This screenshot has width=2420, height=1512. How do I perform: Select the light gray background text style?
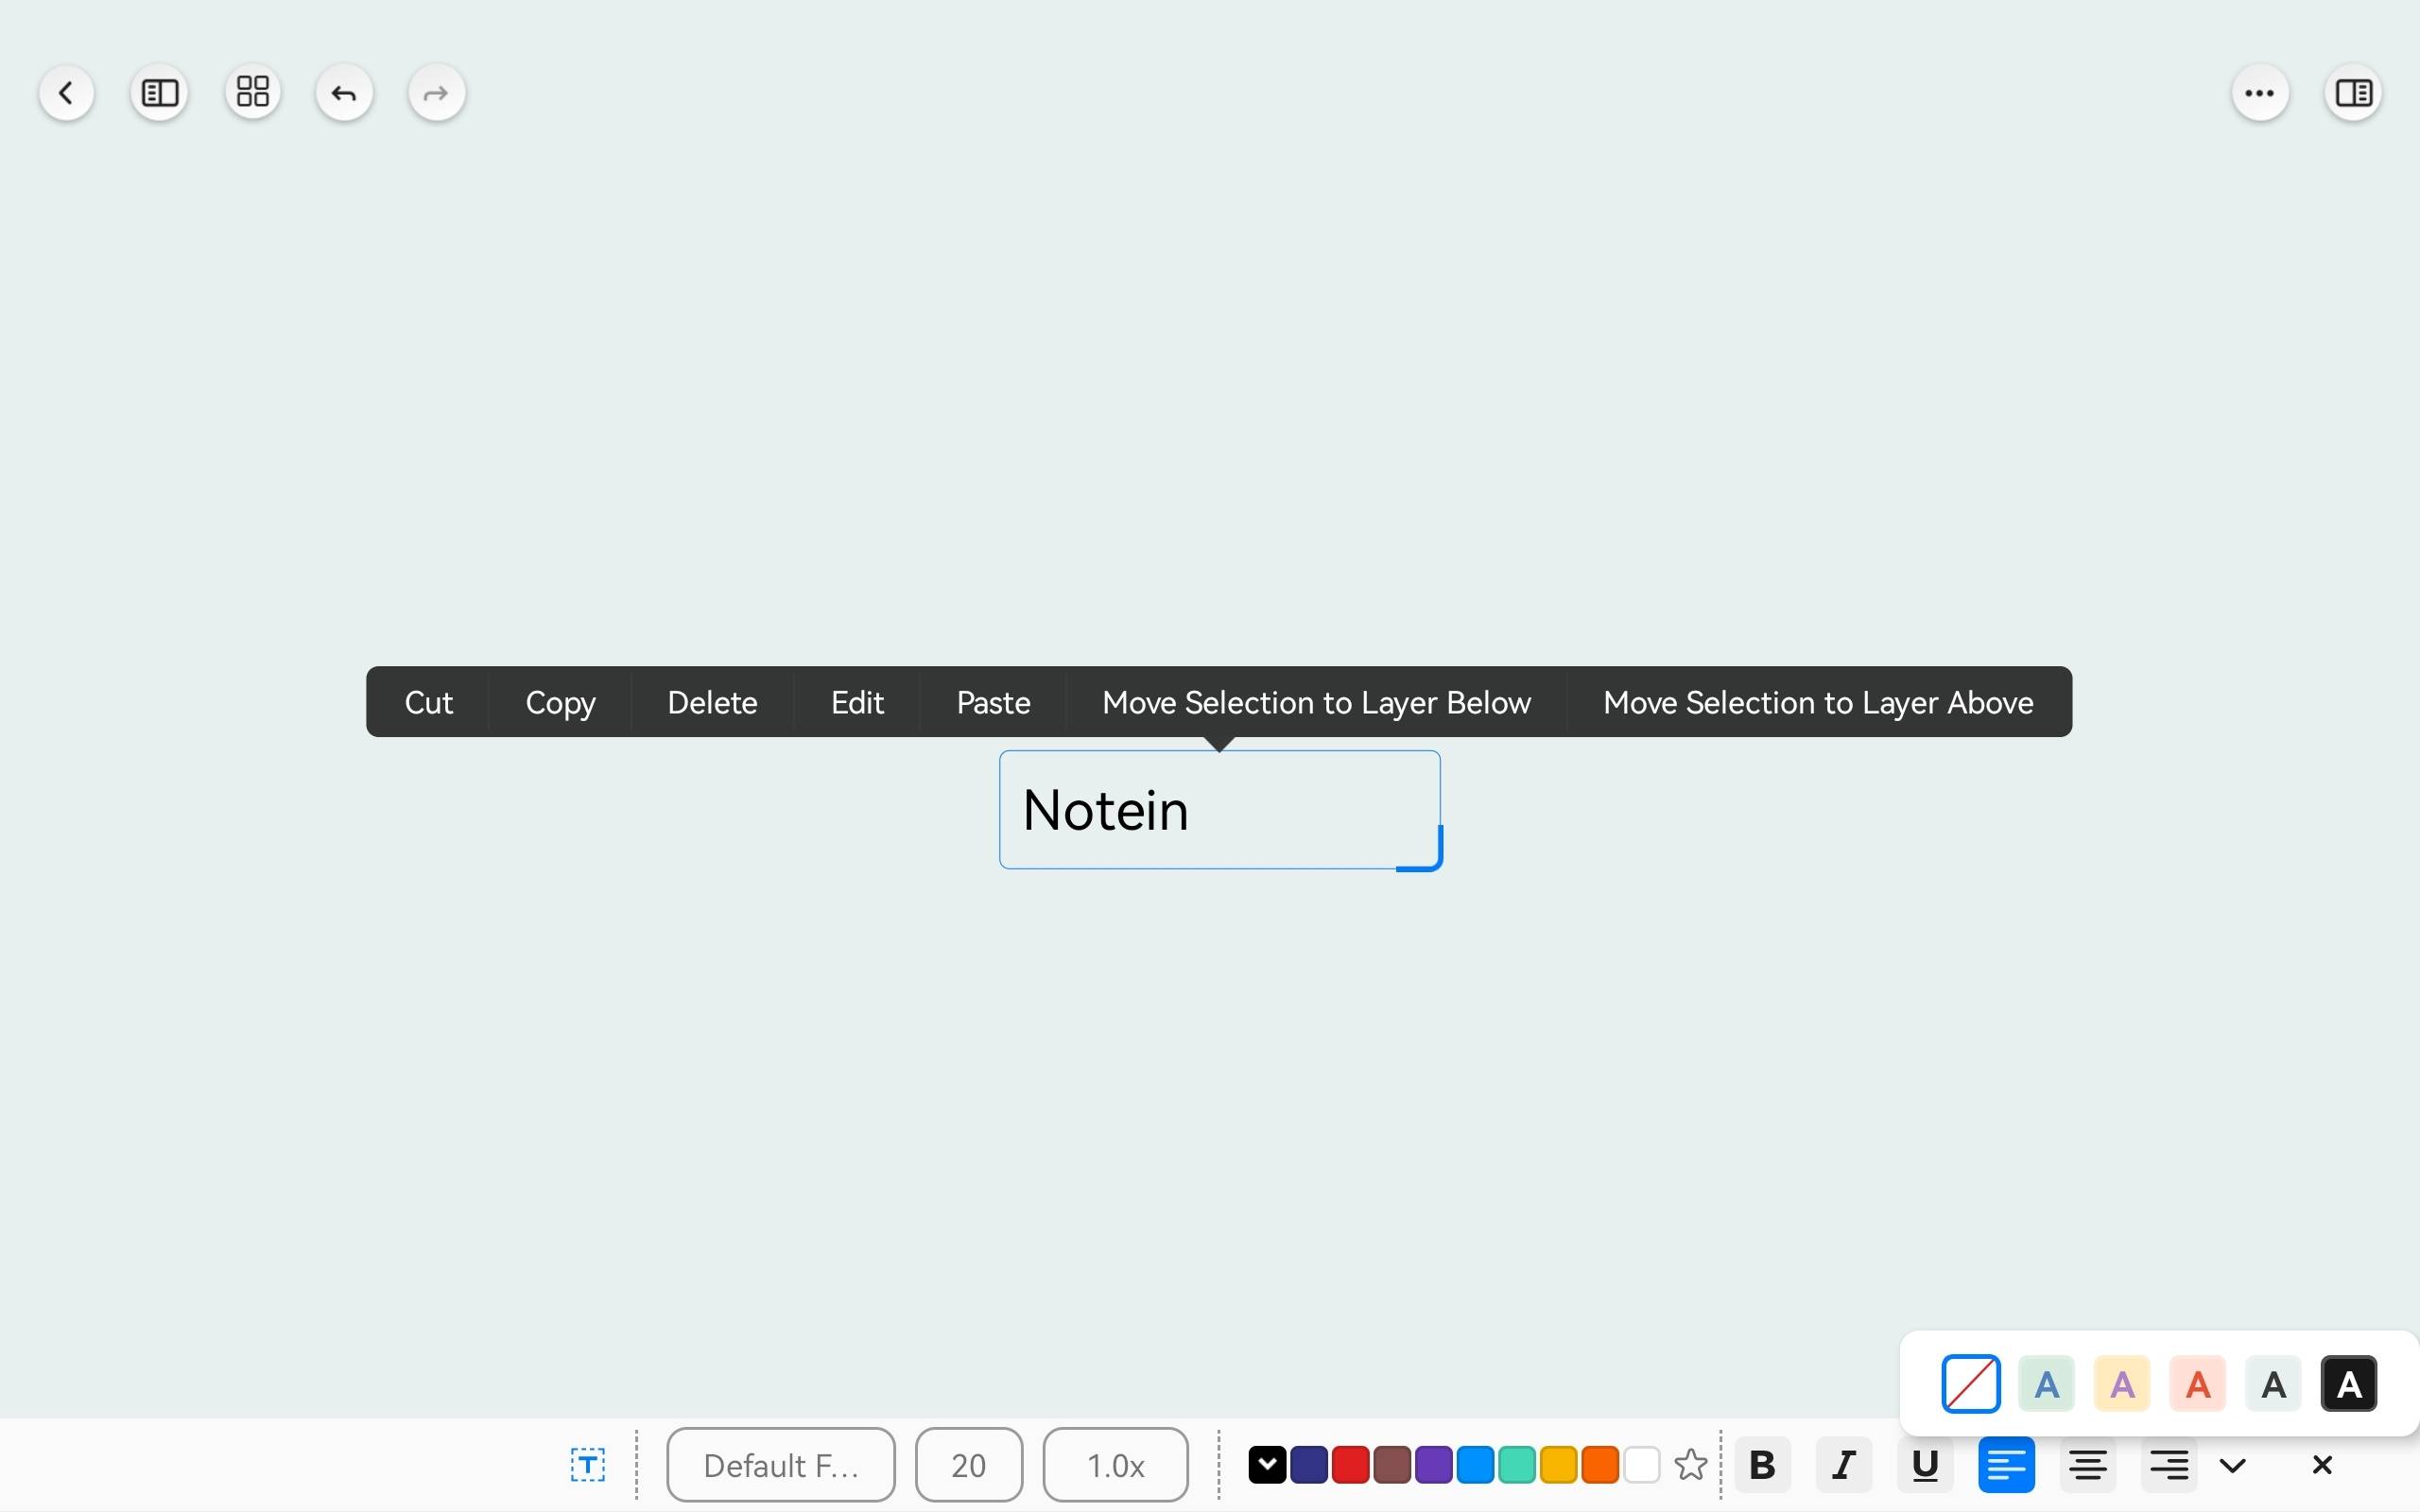[2273, 1384]
